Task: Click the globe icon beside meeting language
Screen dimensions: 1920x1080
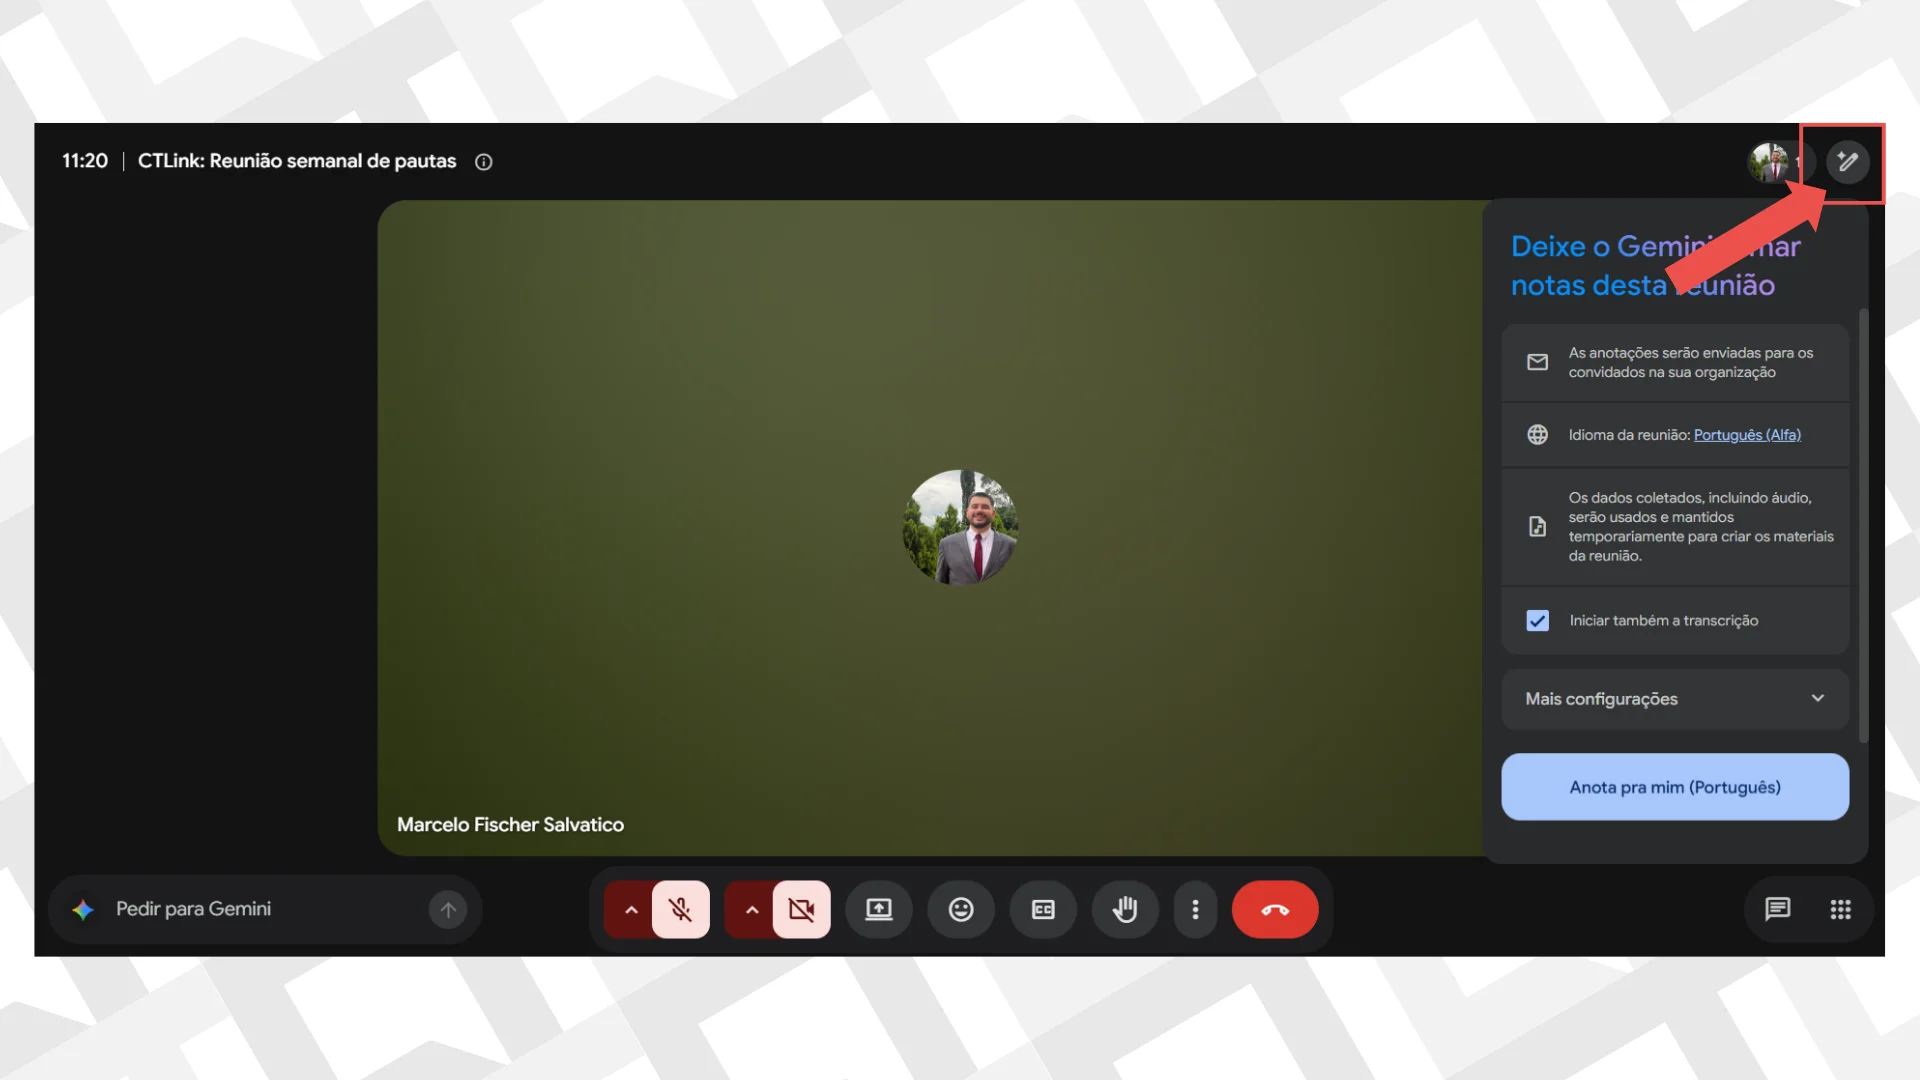Action: (x=1537, y=435)
